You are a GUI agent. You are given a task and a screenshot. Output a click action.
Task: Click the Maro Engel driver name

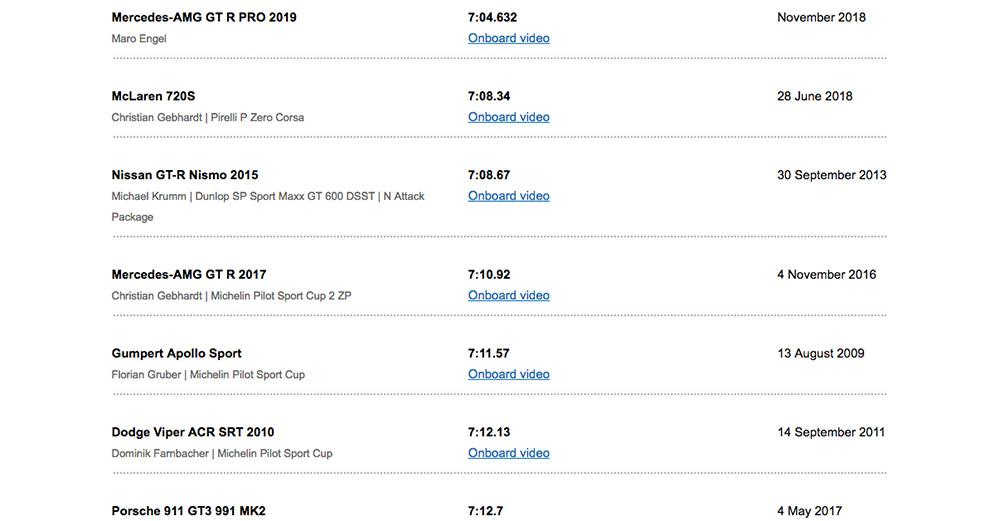pyautogui.click(x=139, y=39)
